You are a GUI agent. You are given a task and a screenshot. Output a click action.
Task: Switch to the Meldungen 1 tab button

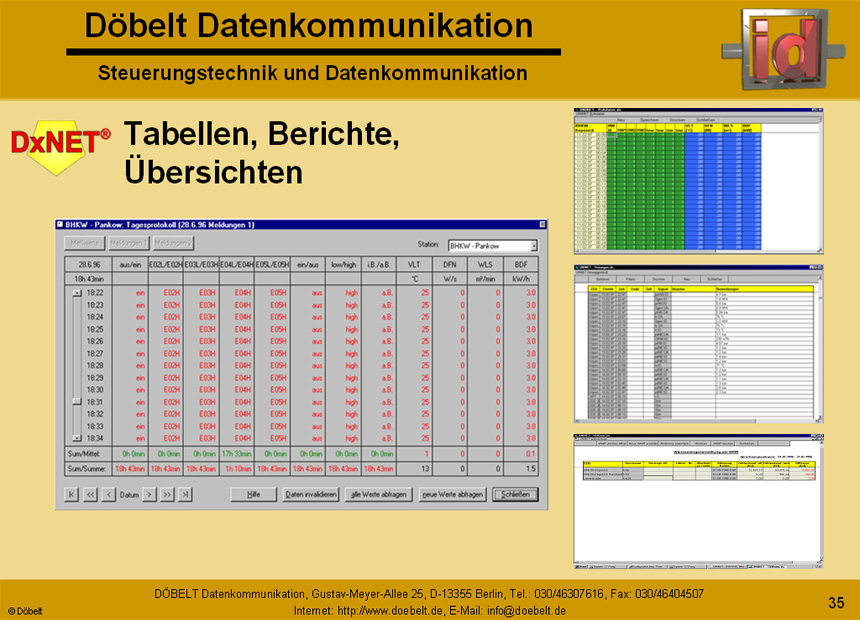128,243
